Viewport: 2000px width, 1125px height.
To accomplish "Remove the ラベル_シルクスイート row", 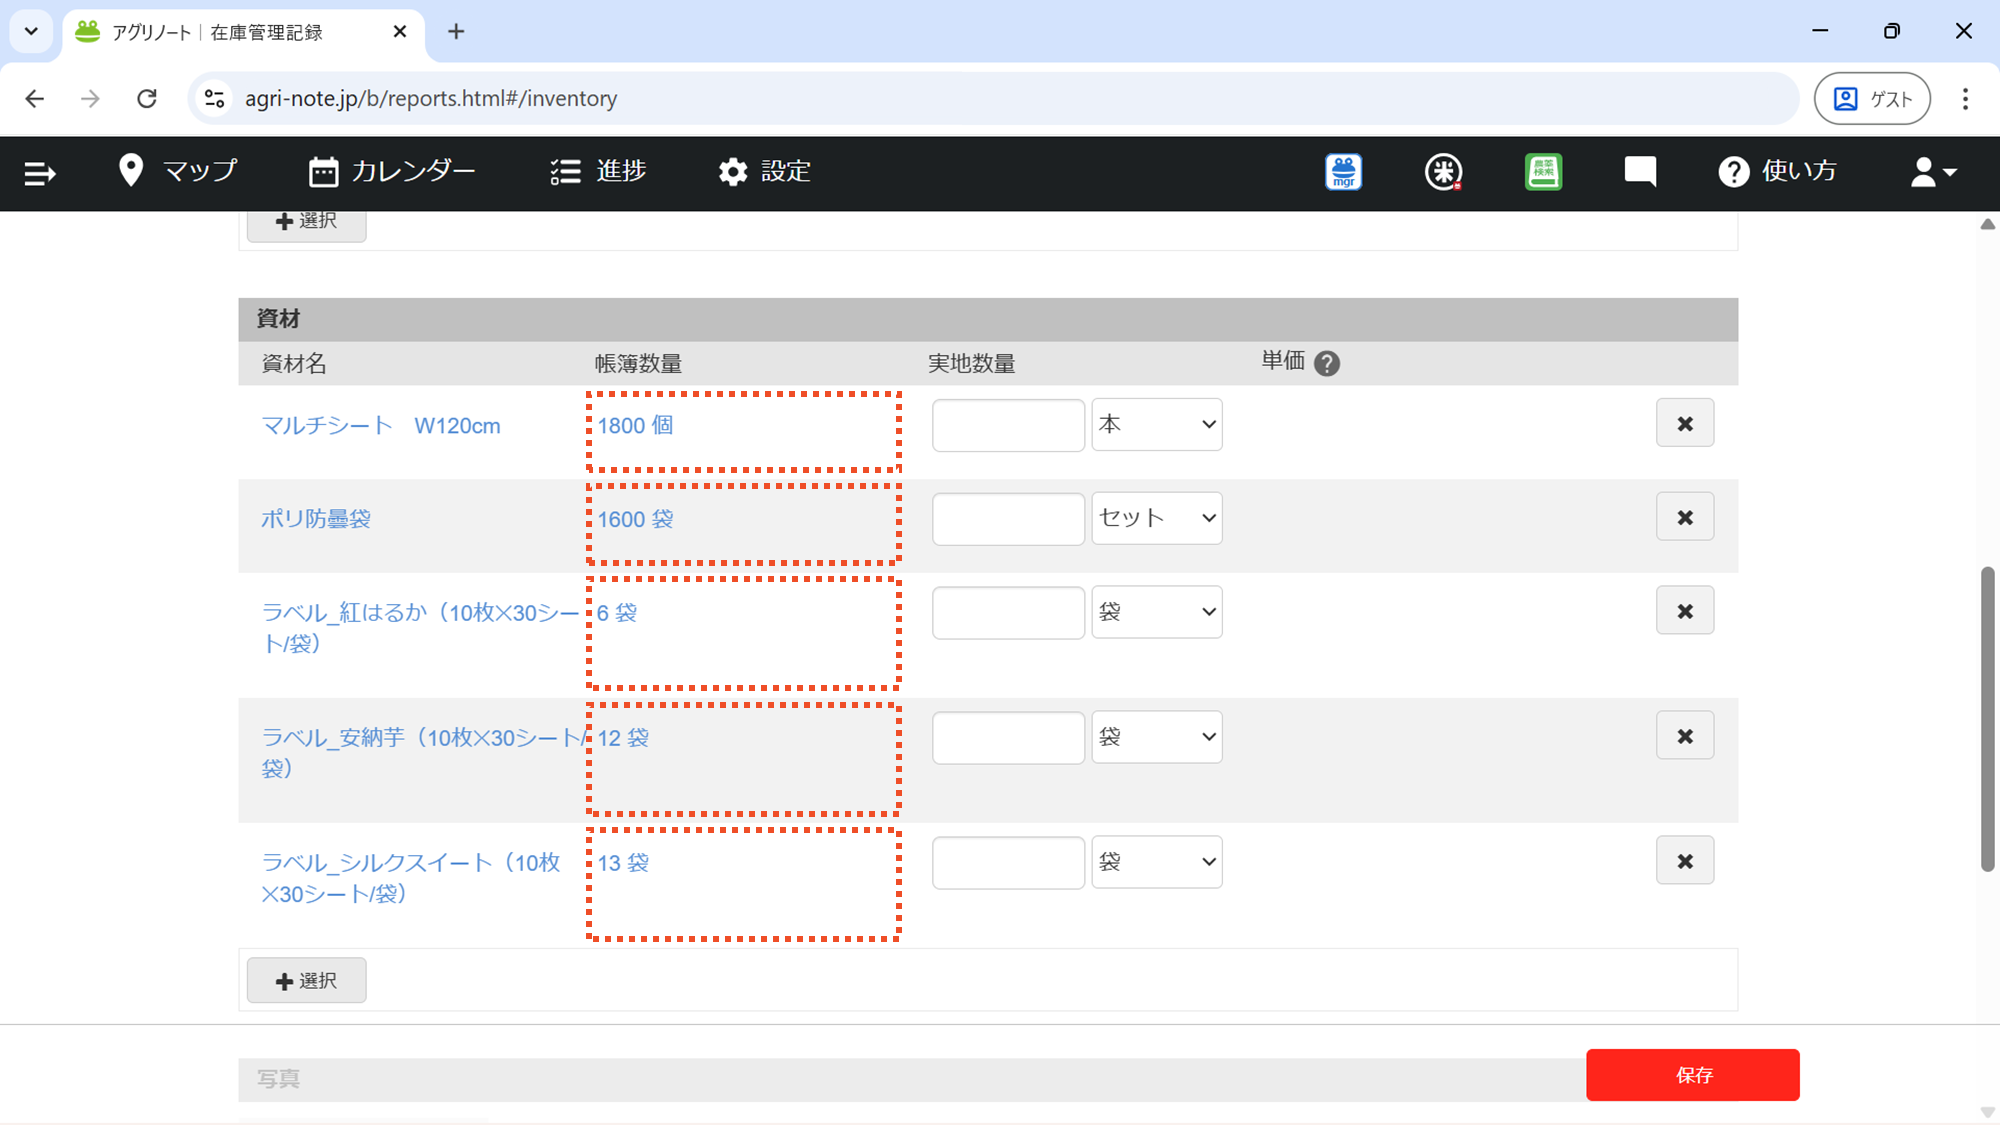I will click(1685, 861).
